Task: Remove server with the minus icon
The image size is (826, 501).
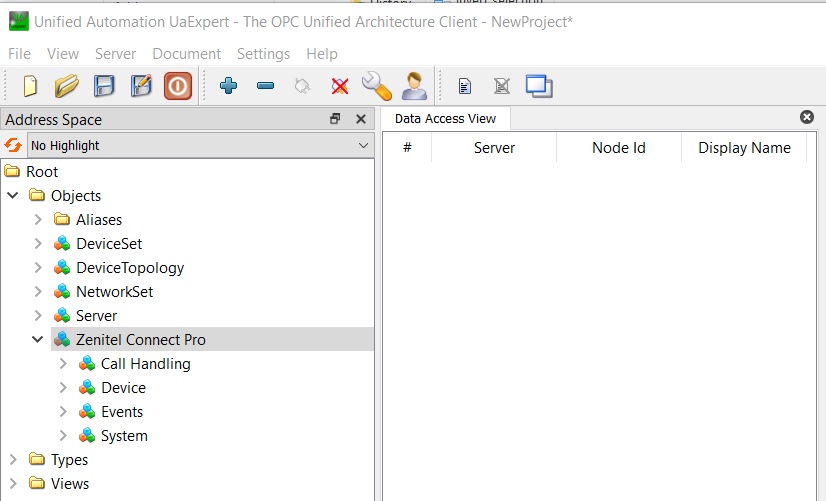Action: point(266,85)
